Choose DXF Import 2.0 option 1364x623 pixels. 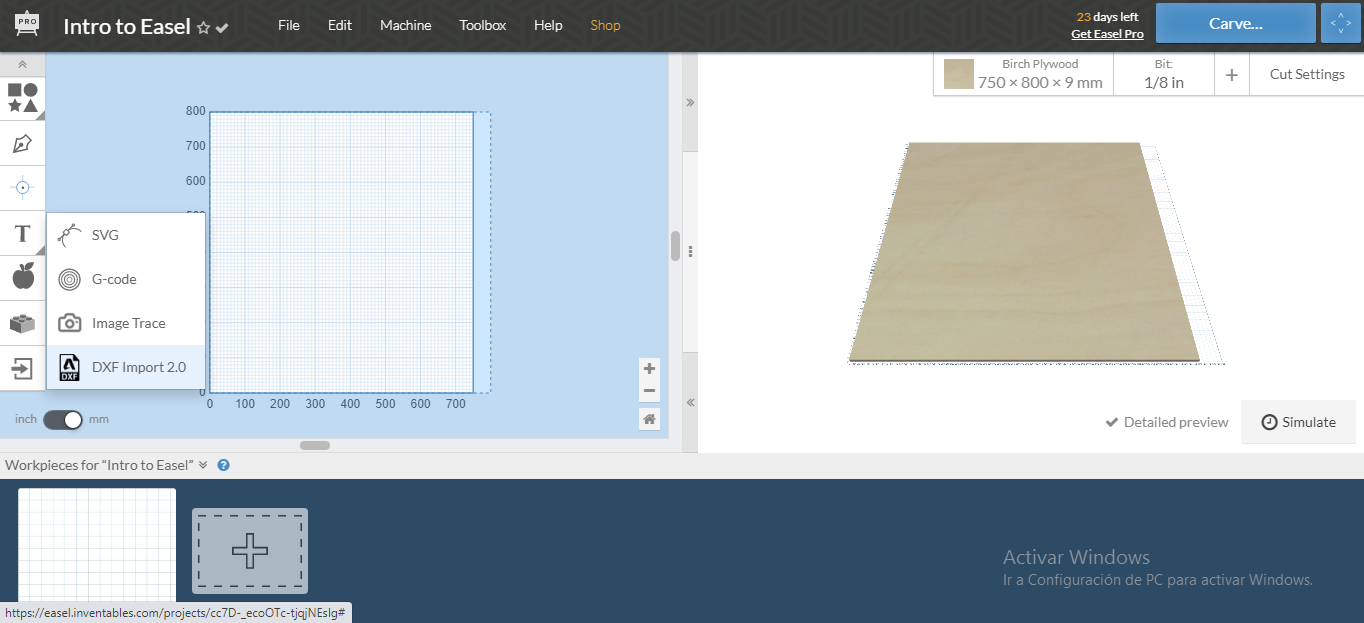(126, 367)
